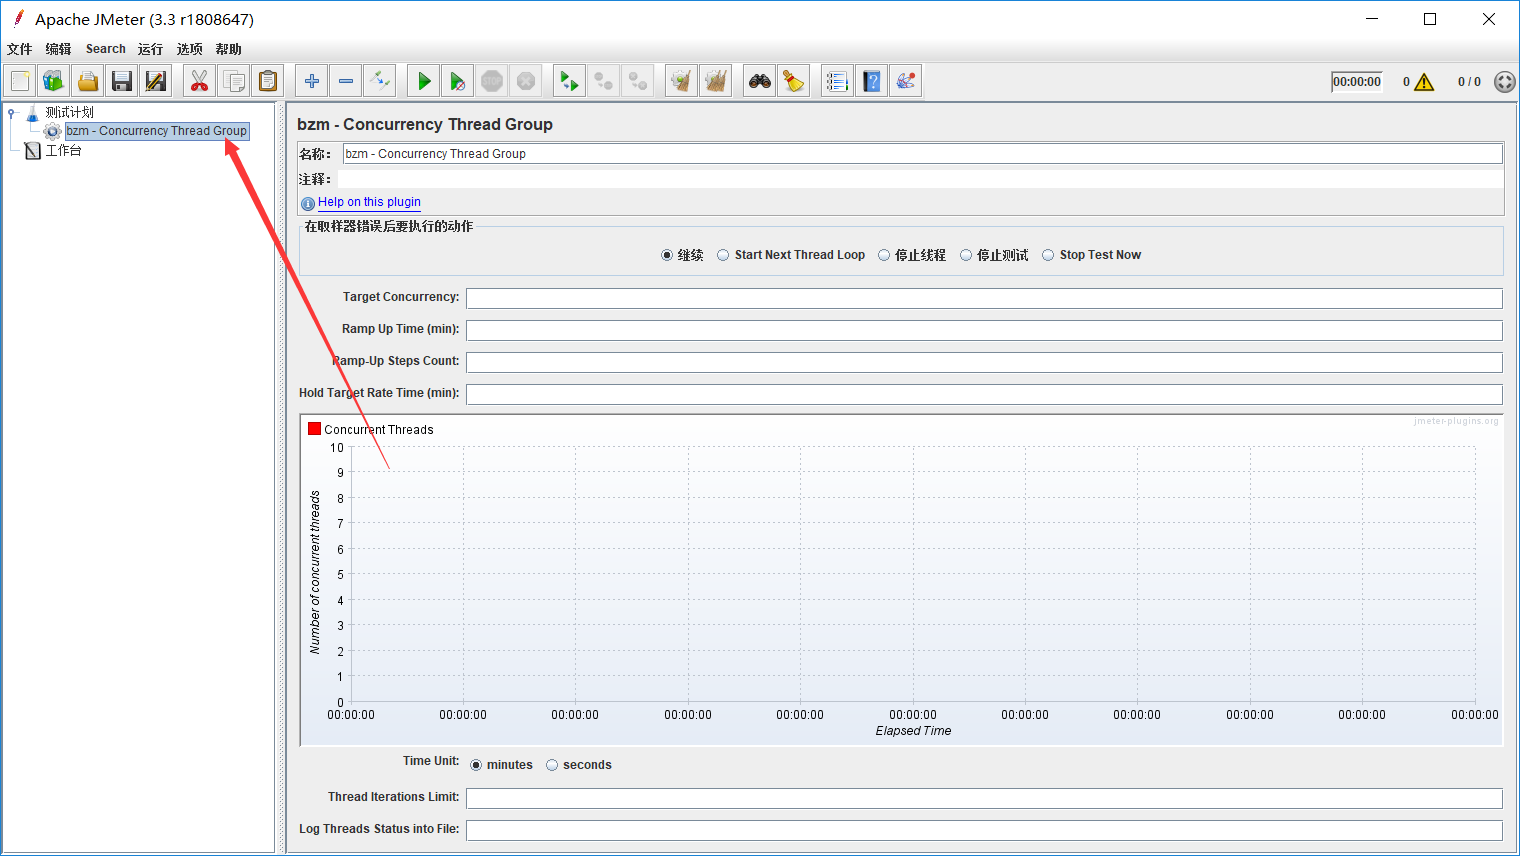Select 测试计划 in the tree
Image resolution: width=1520 pixels, height=856 pixels.
[69, 112]
